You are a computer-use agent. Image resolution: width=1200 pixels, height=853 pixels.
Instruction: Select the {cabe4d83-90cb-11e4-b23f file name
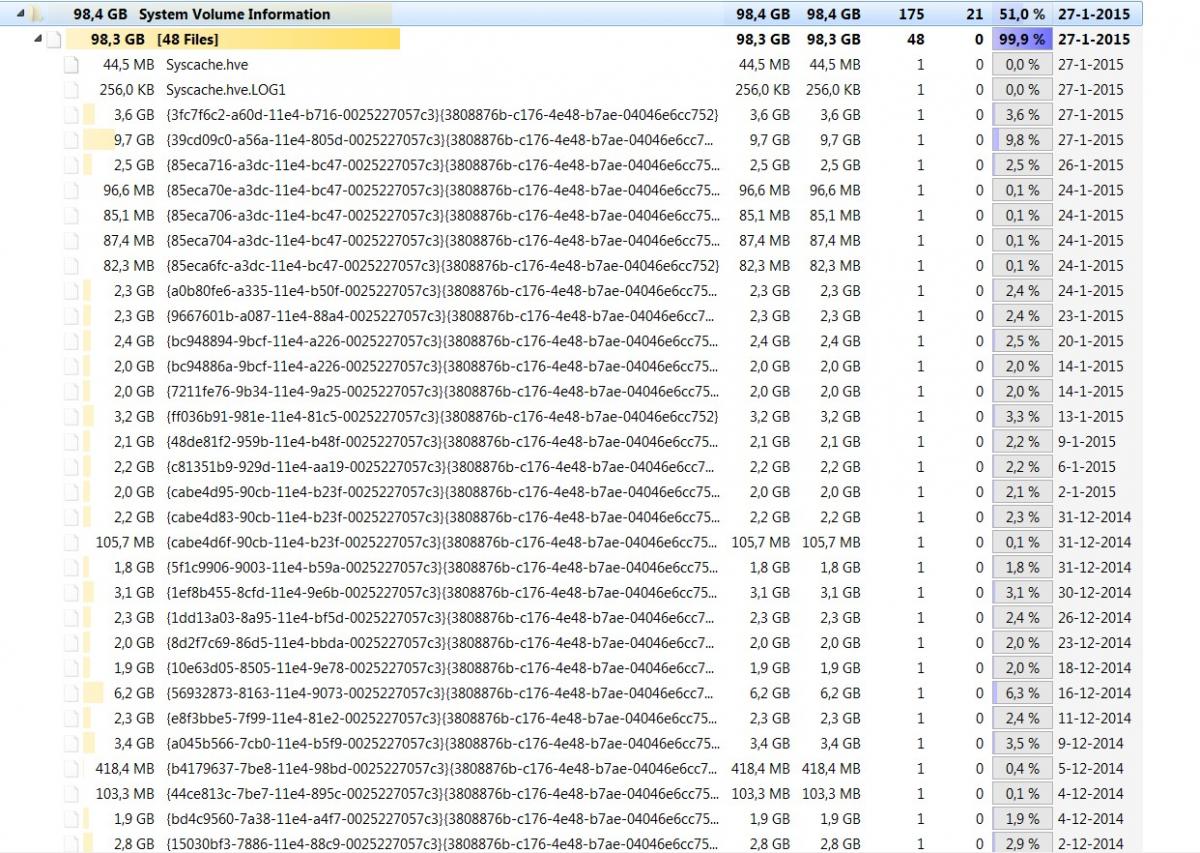click(x=442, y=517)
